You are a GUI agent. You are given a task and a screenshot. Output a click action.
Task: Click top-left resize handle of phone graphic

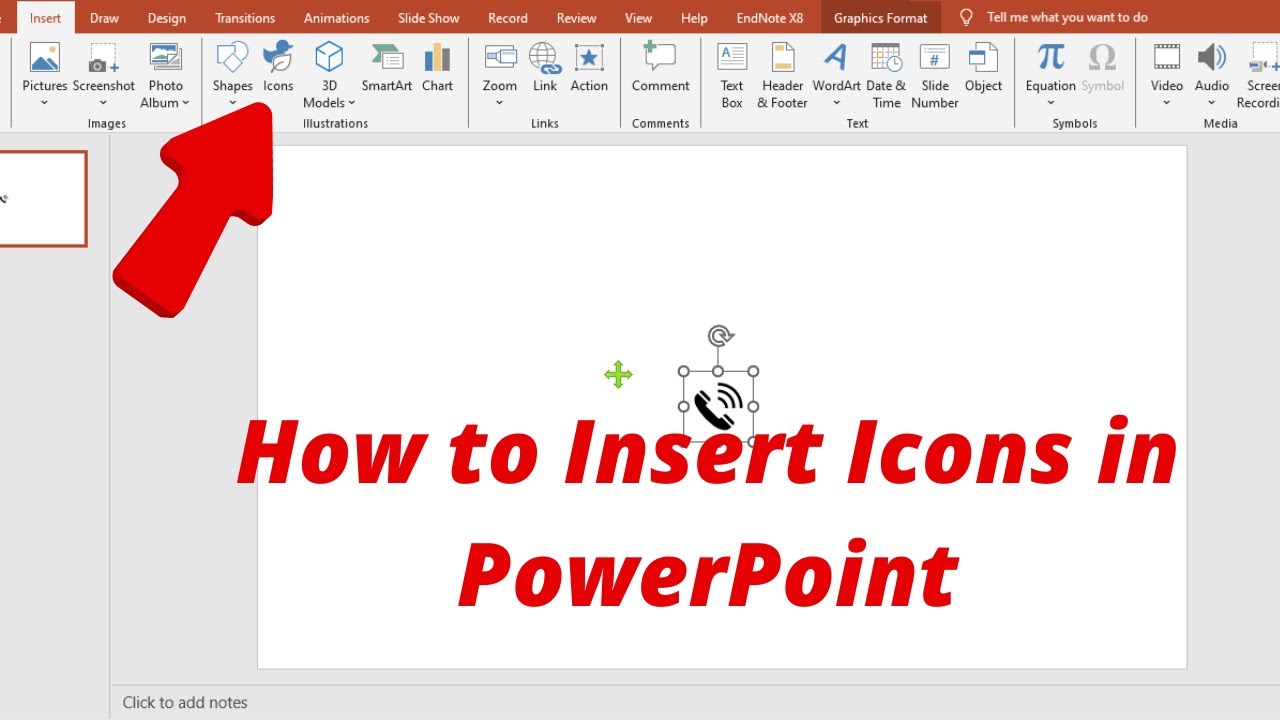pyautogui.click(x=684, y=372)
